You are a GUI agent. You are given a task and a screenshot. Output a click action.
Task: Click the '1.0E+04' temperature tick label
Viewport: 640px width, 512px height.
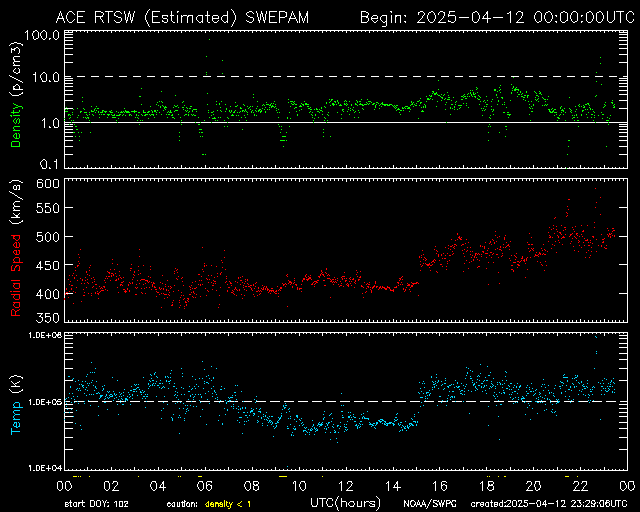coord(45,467)
